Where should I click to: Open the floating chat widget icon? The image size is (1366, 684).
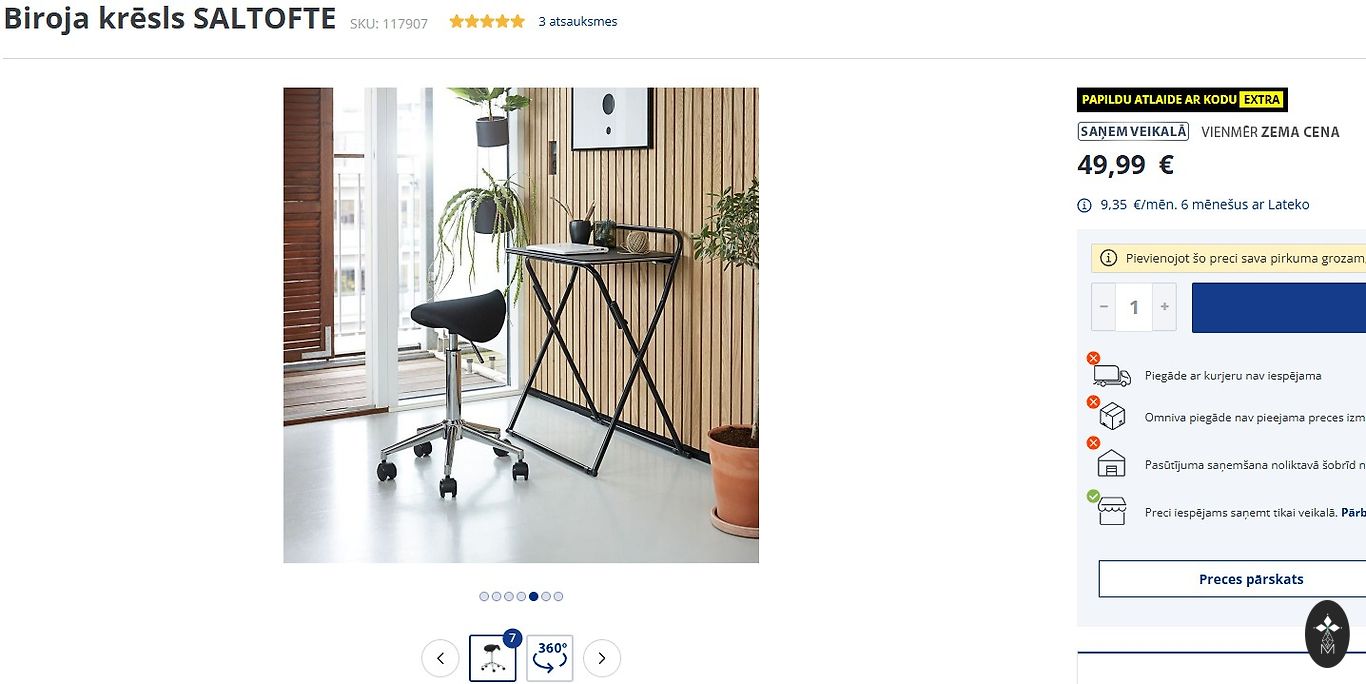click(1328, 634)
